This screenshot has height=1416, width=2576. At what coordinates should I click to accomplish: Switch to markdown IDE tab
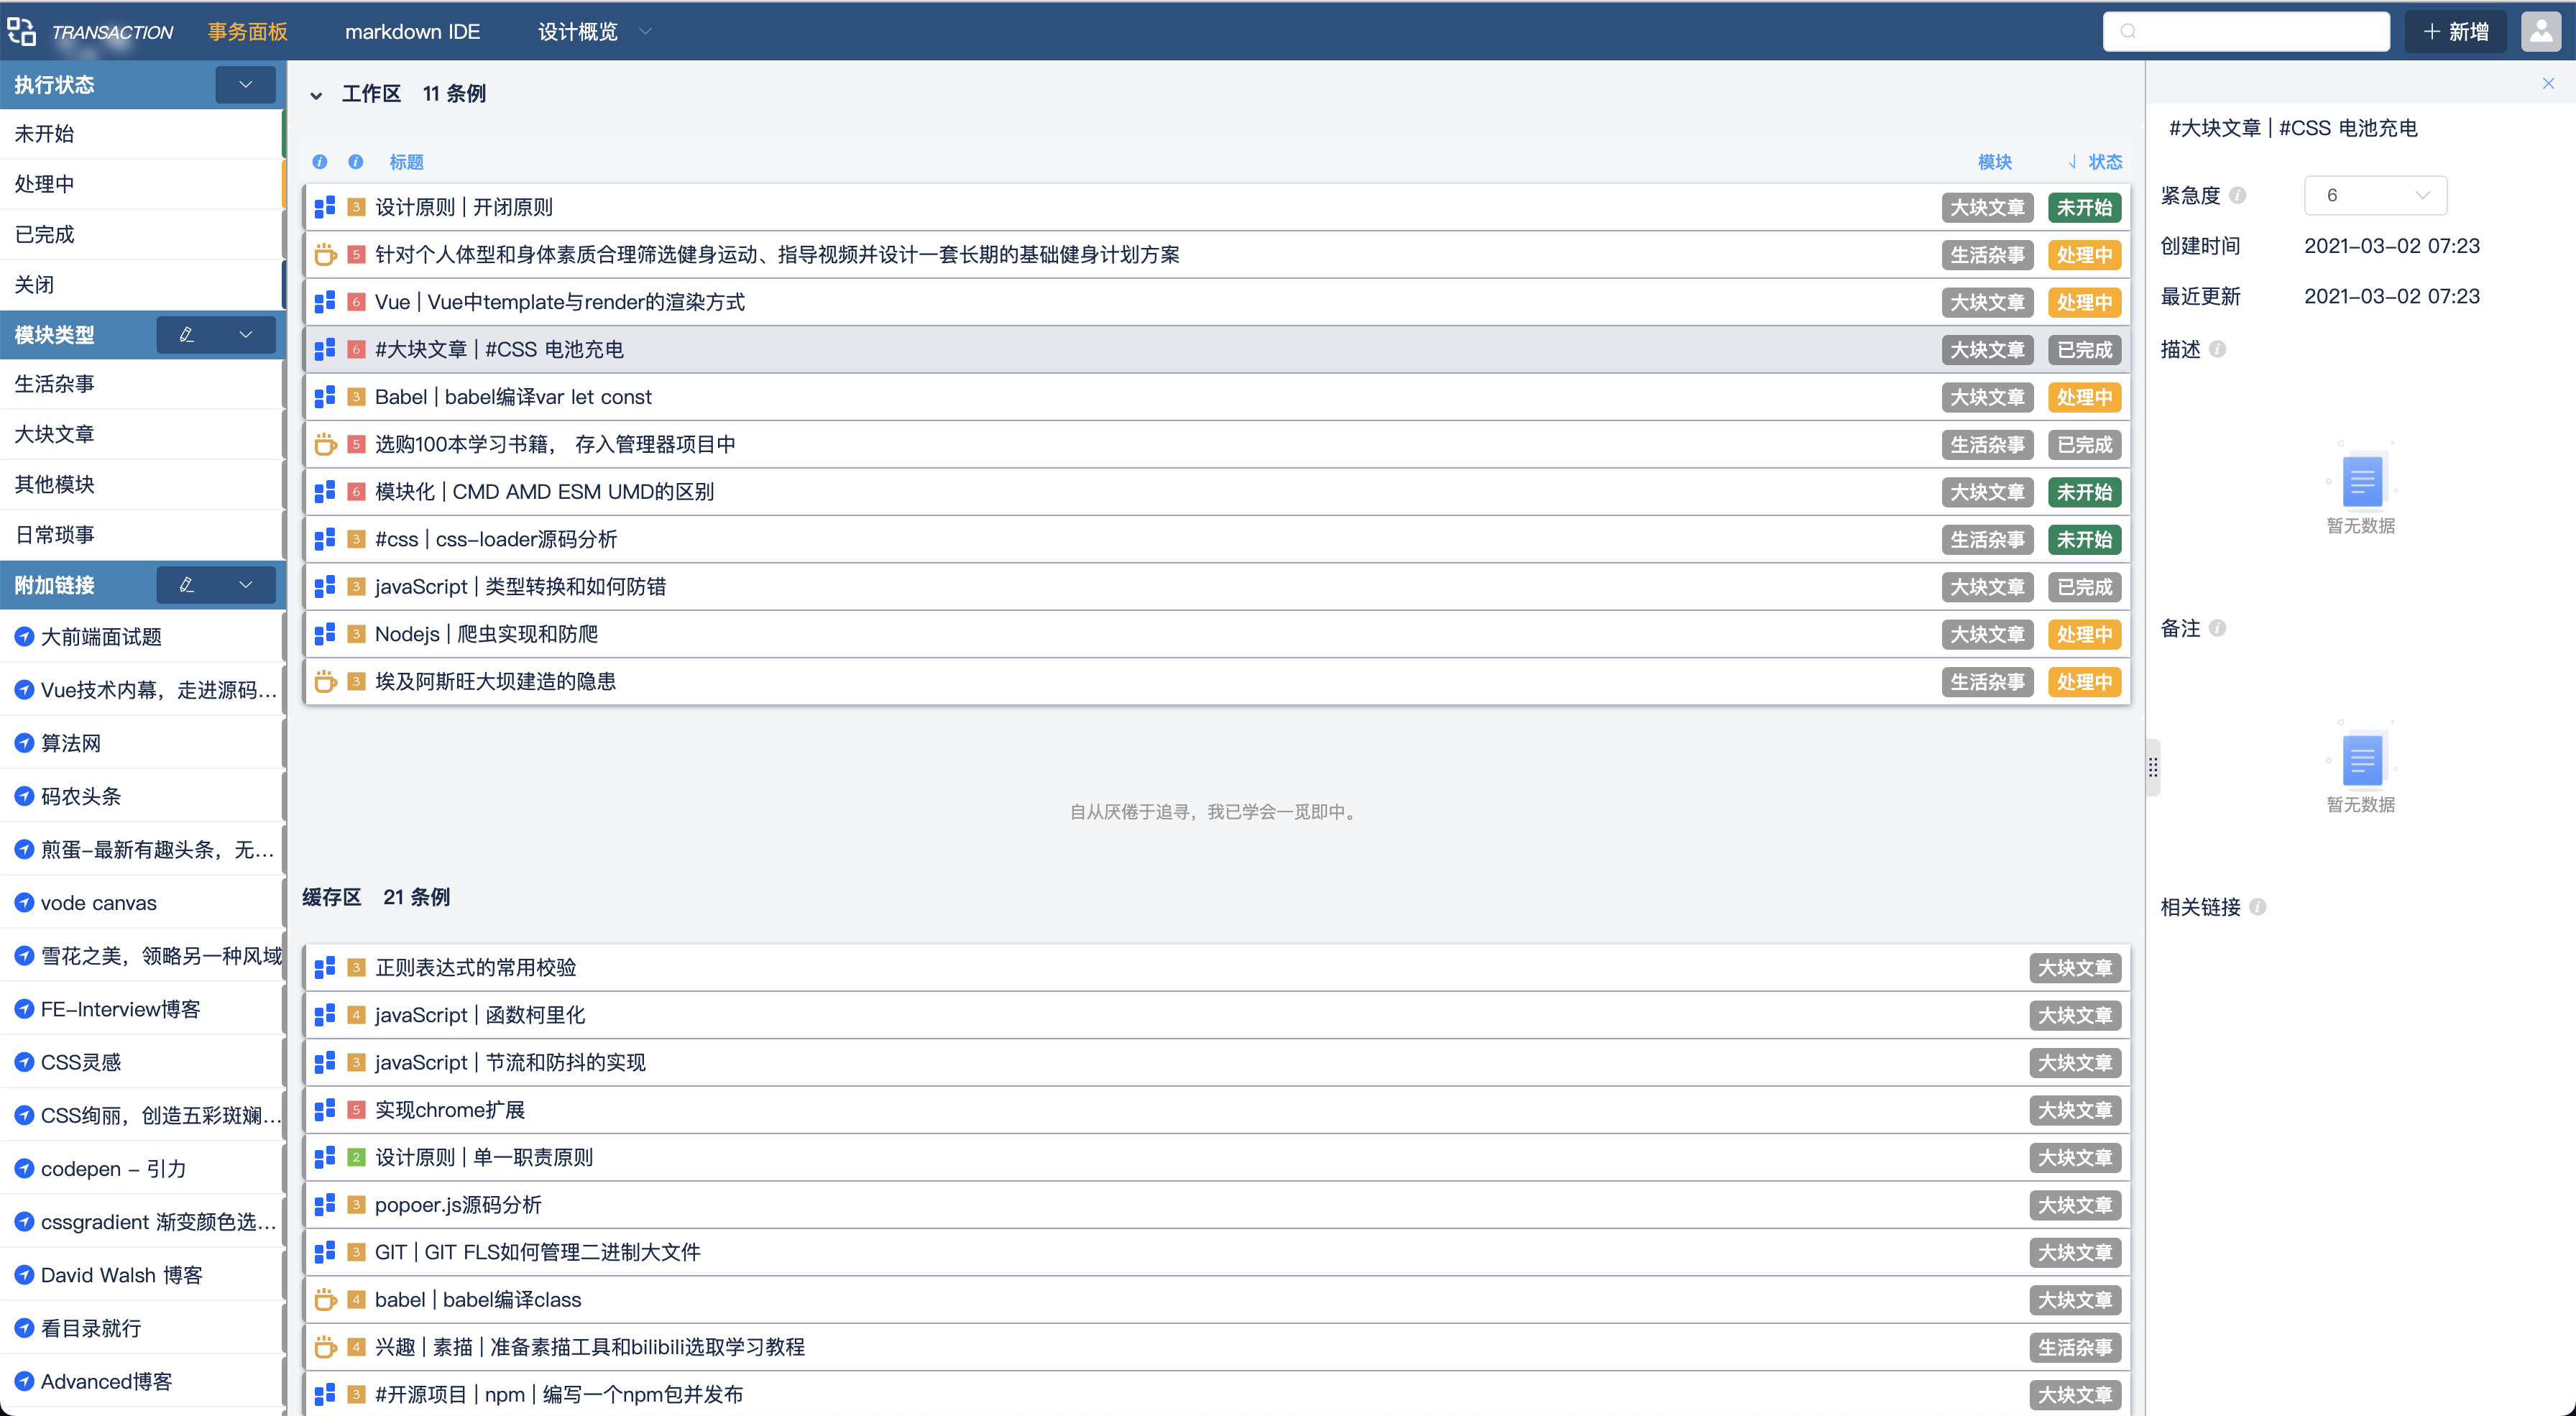412,31
